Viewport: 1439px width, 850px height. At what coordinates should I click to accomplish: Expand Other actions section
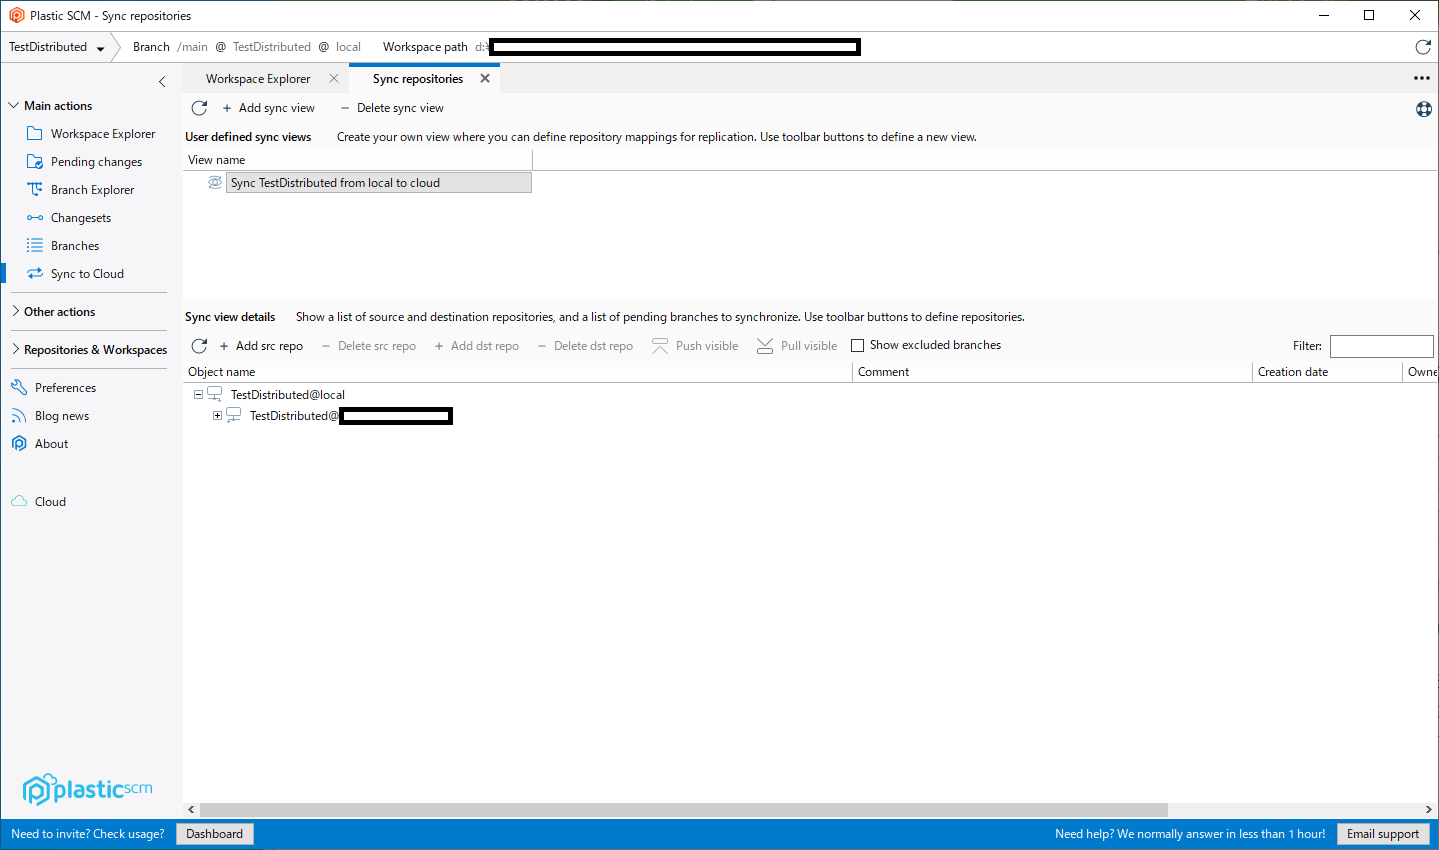15,312
